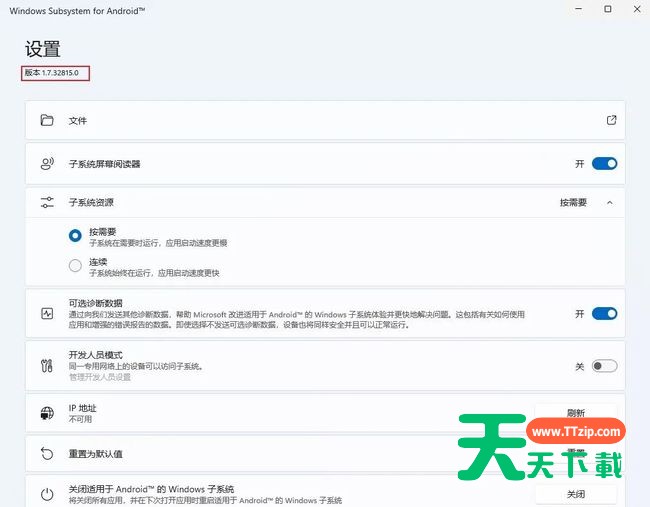This screenshot has width=650, height=507.
Task: Click 子系统在需要时运行 description text
Action: pyautogui.click(x=158, y=243)
